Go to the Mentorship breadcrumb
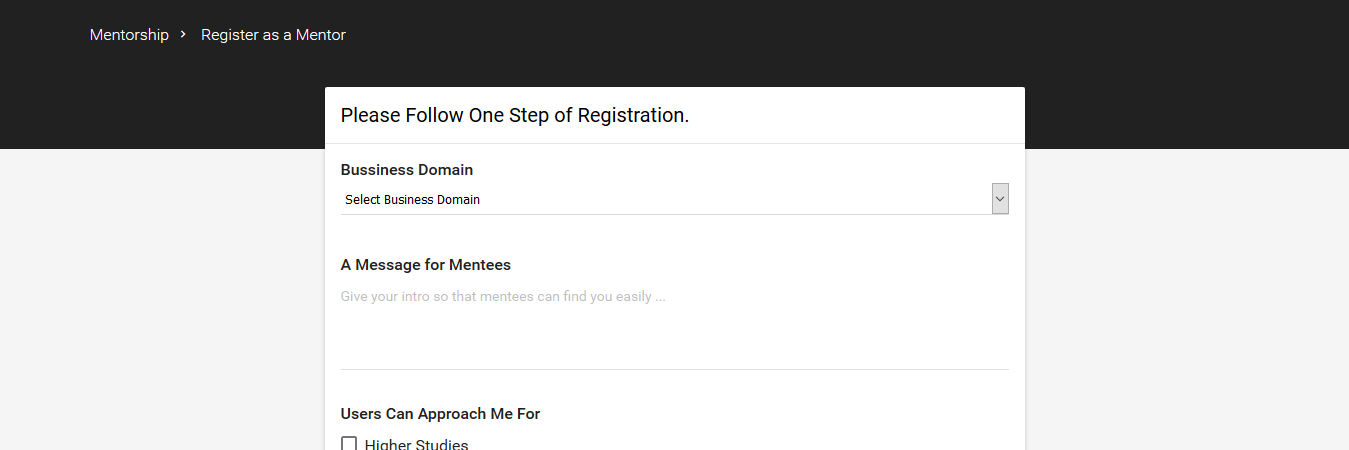1349x450 pixels. click(x=129, y=35)
